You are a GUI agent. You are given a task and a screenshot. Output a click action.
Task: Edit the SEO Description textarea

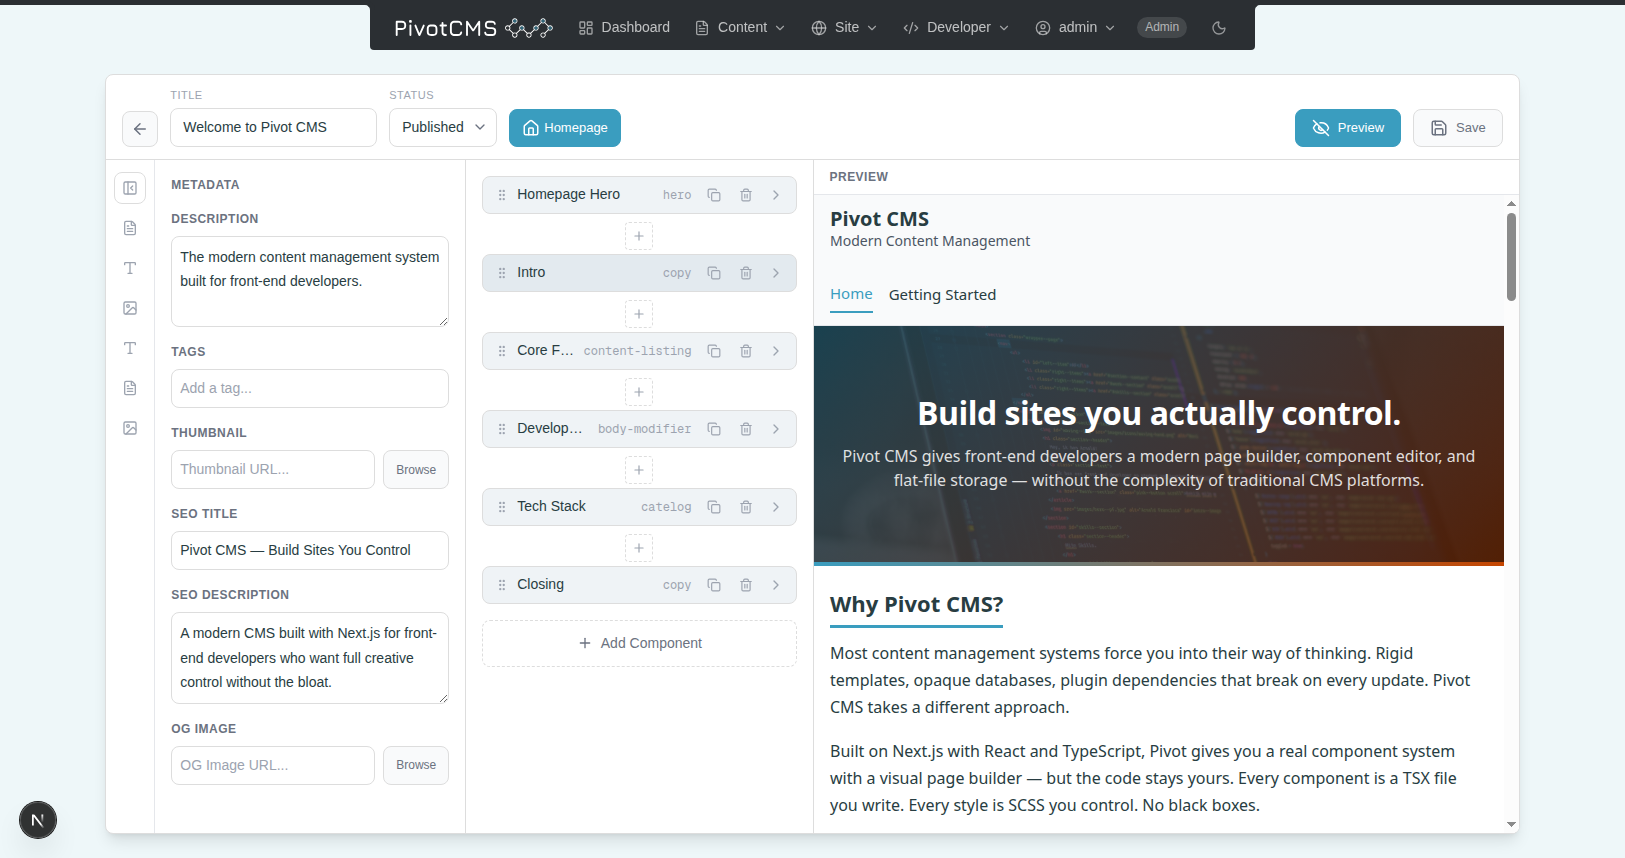[x=310, y=658]
